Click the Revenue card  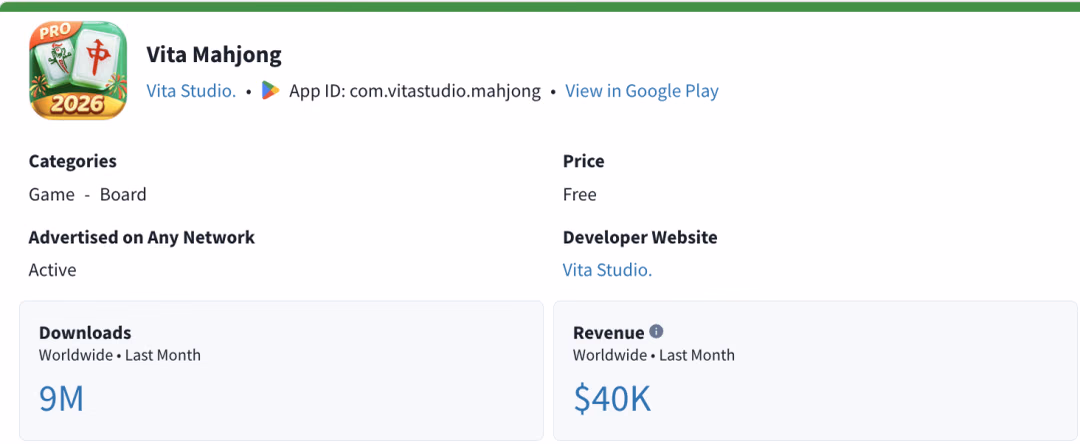pos(816,370)
